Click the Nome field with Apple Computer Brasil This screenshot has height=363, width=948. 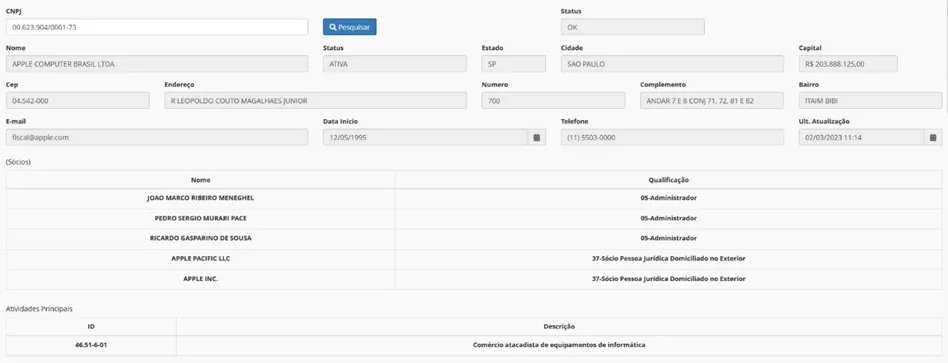coord(157,64)
